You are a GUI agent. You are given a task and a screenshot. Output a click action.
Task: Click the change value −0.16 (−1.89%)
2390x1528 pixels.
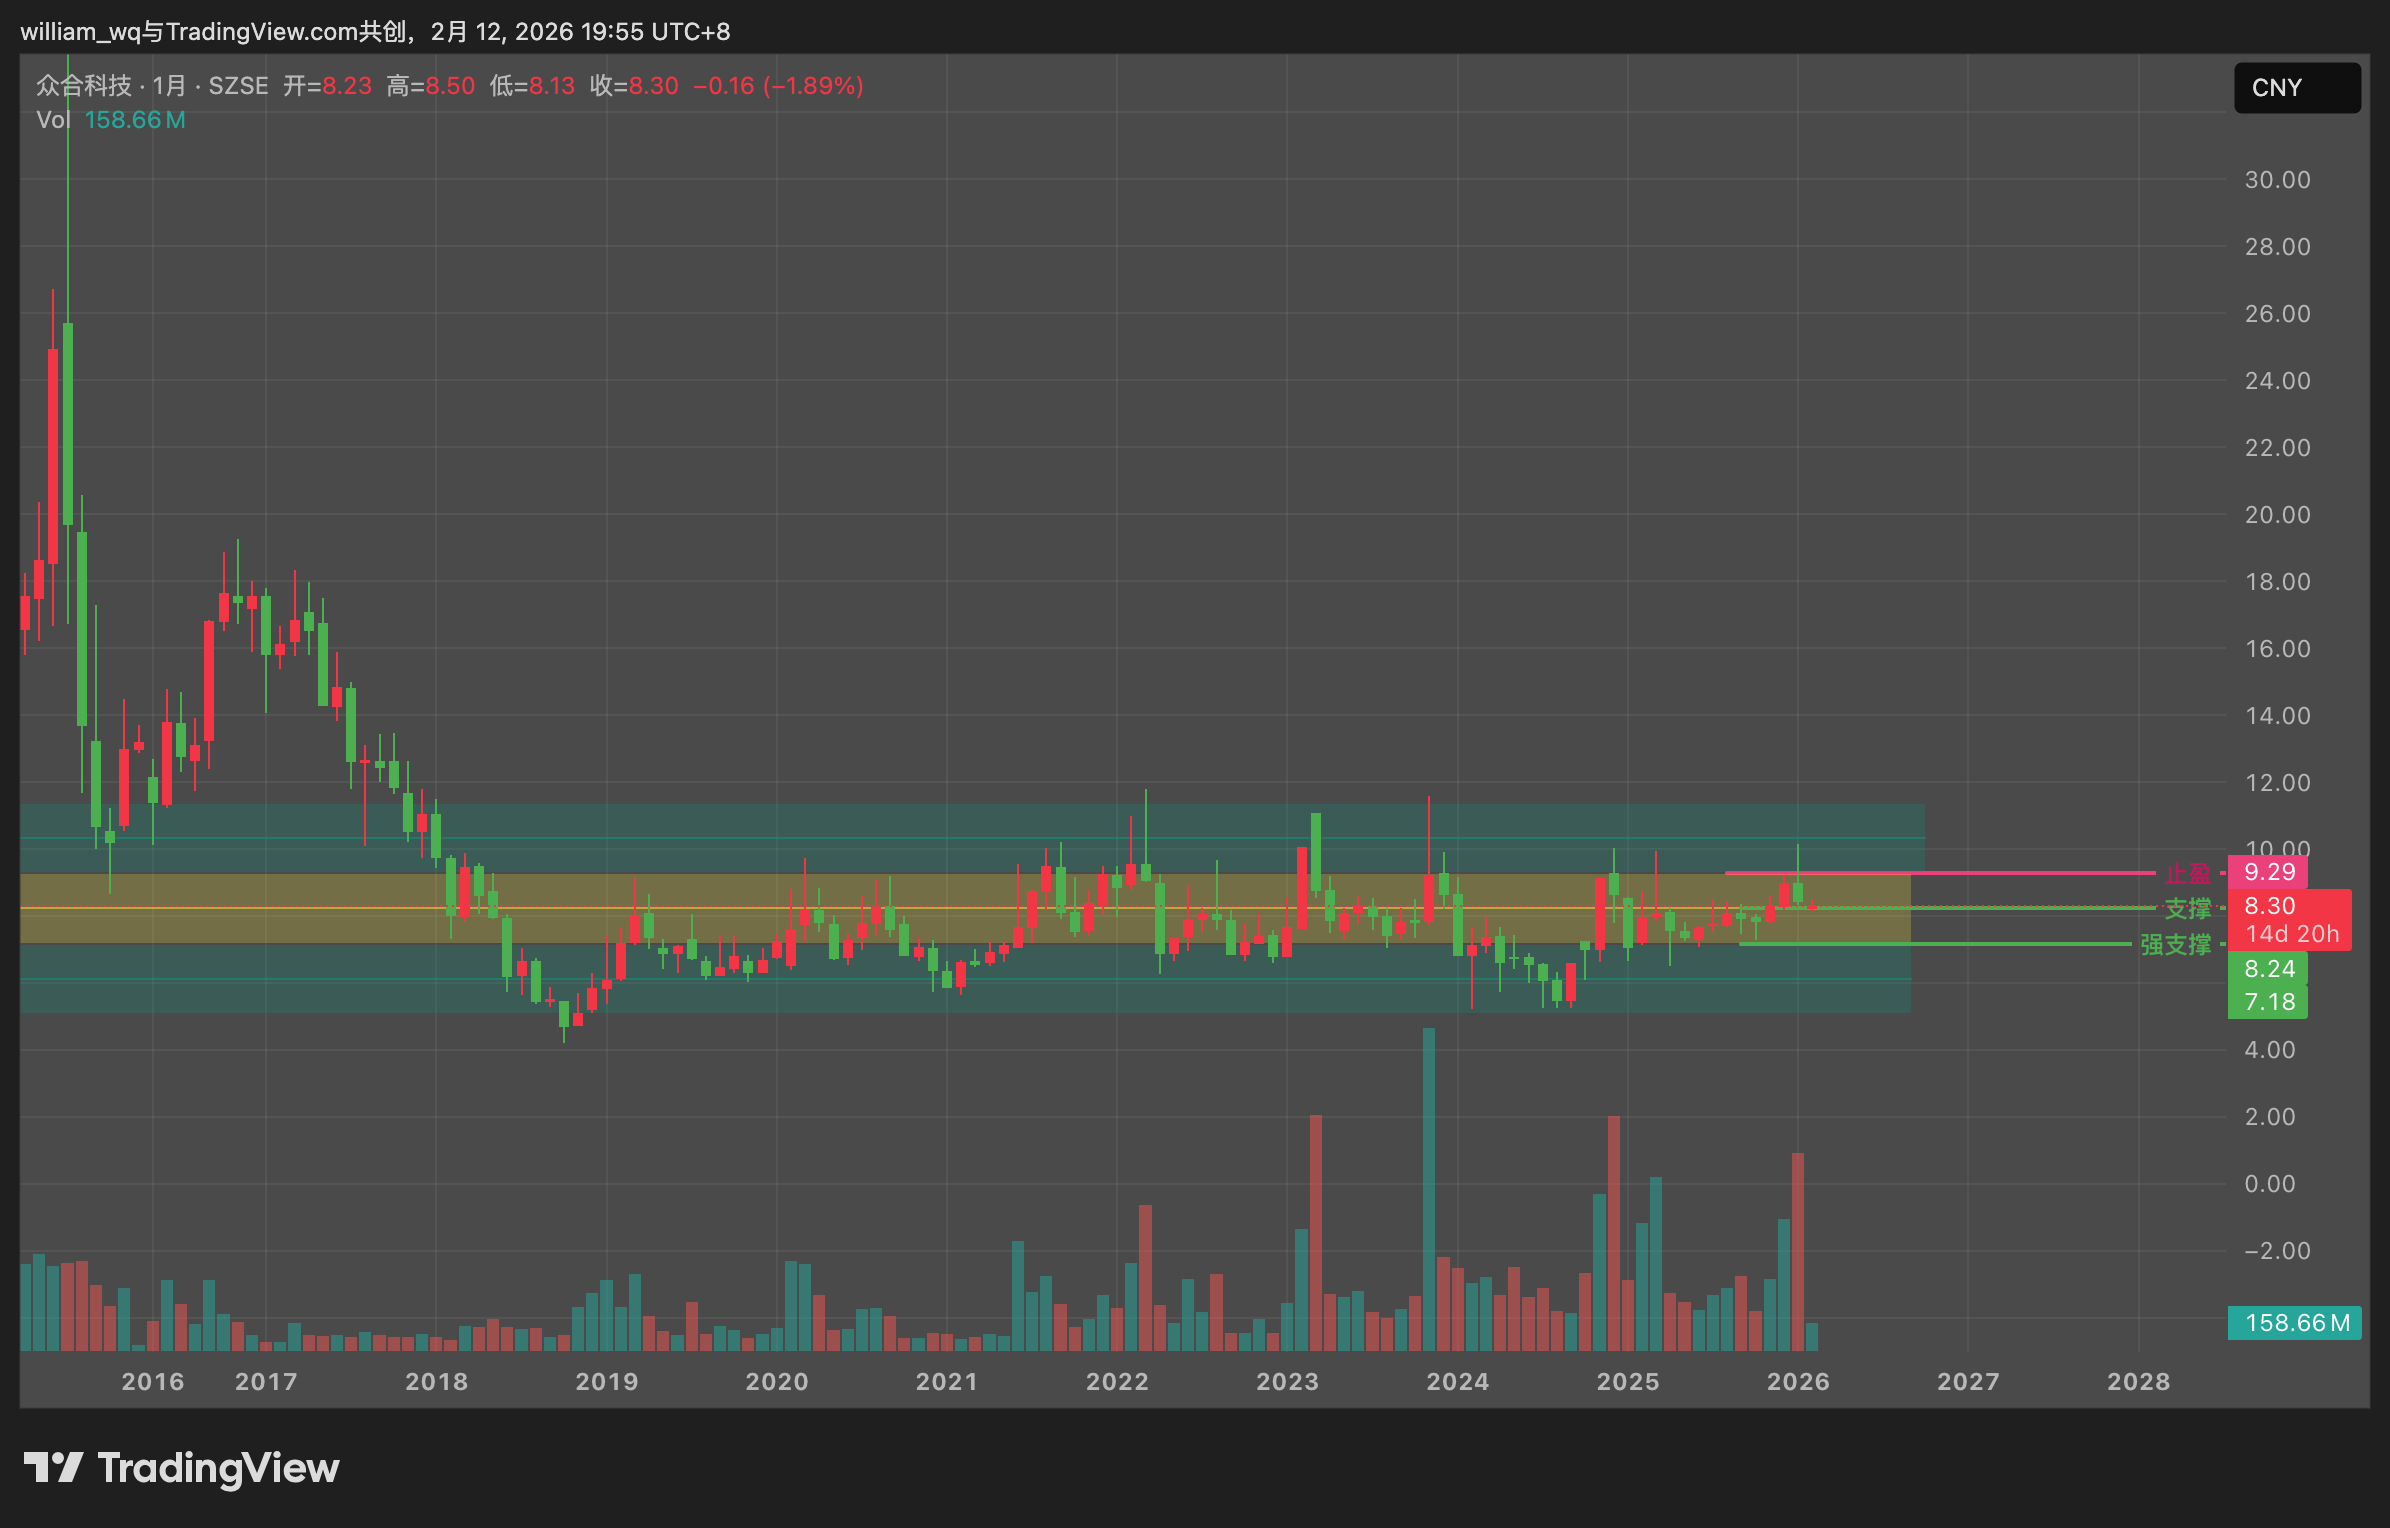(778, 86)
